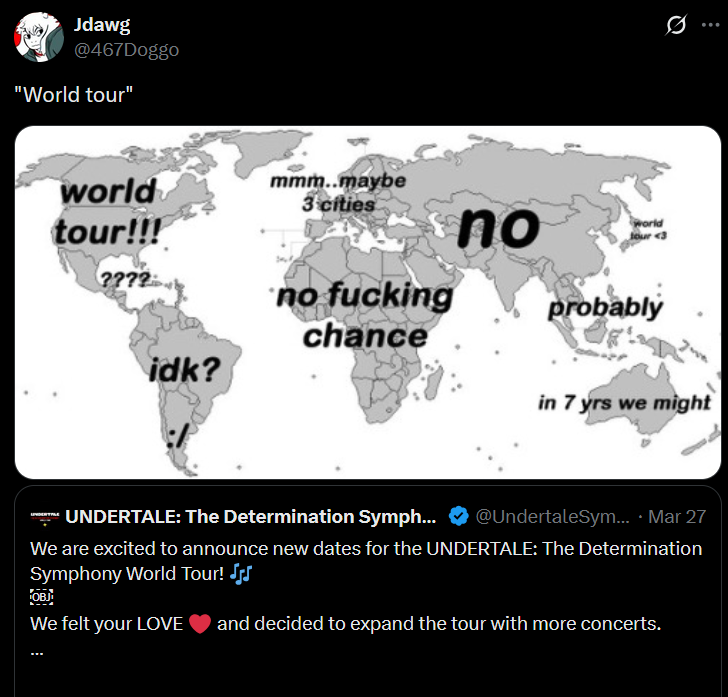Click the Jdawg display name
This screenshot has width=728, height=697.
point(102,25)
